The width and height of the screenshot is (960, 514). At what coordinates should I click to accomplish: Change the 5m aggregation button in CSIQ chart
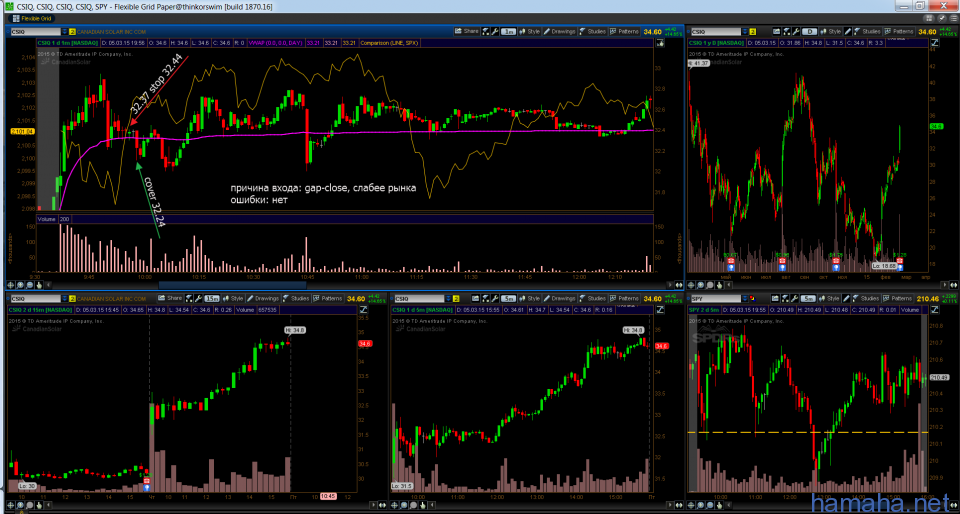pos(511,299)
